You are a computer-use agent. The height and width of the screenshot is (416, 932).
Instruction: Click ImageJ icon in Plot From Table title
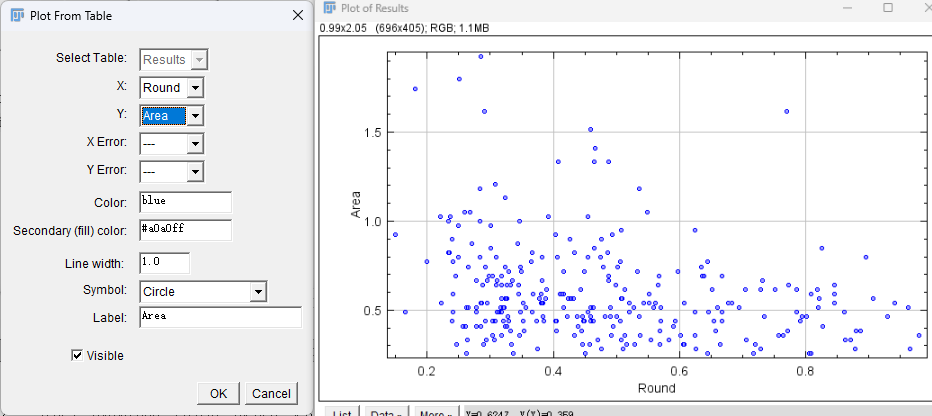pyautogui.click(x=17, y=15)
